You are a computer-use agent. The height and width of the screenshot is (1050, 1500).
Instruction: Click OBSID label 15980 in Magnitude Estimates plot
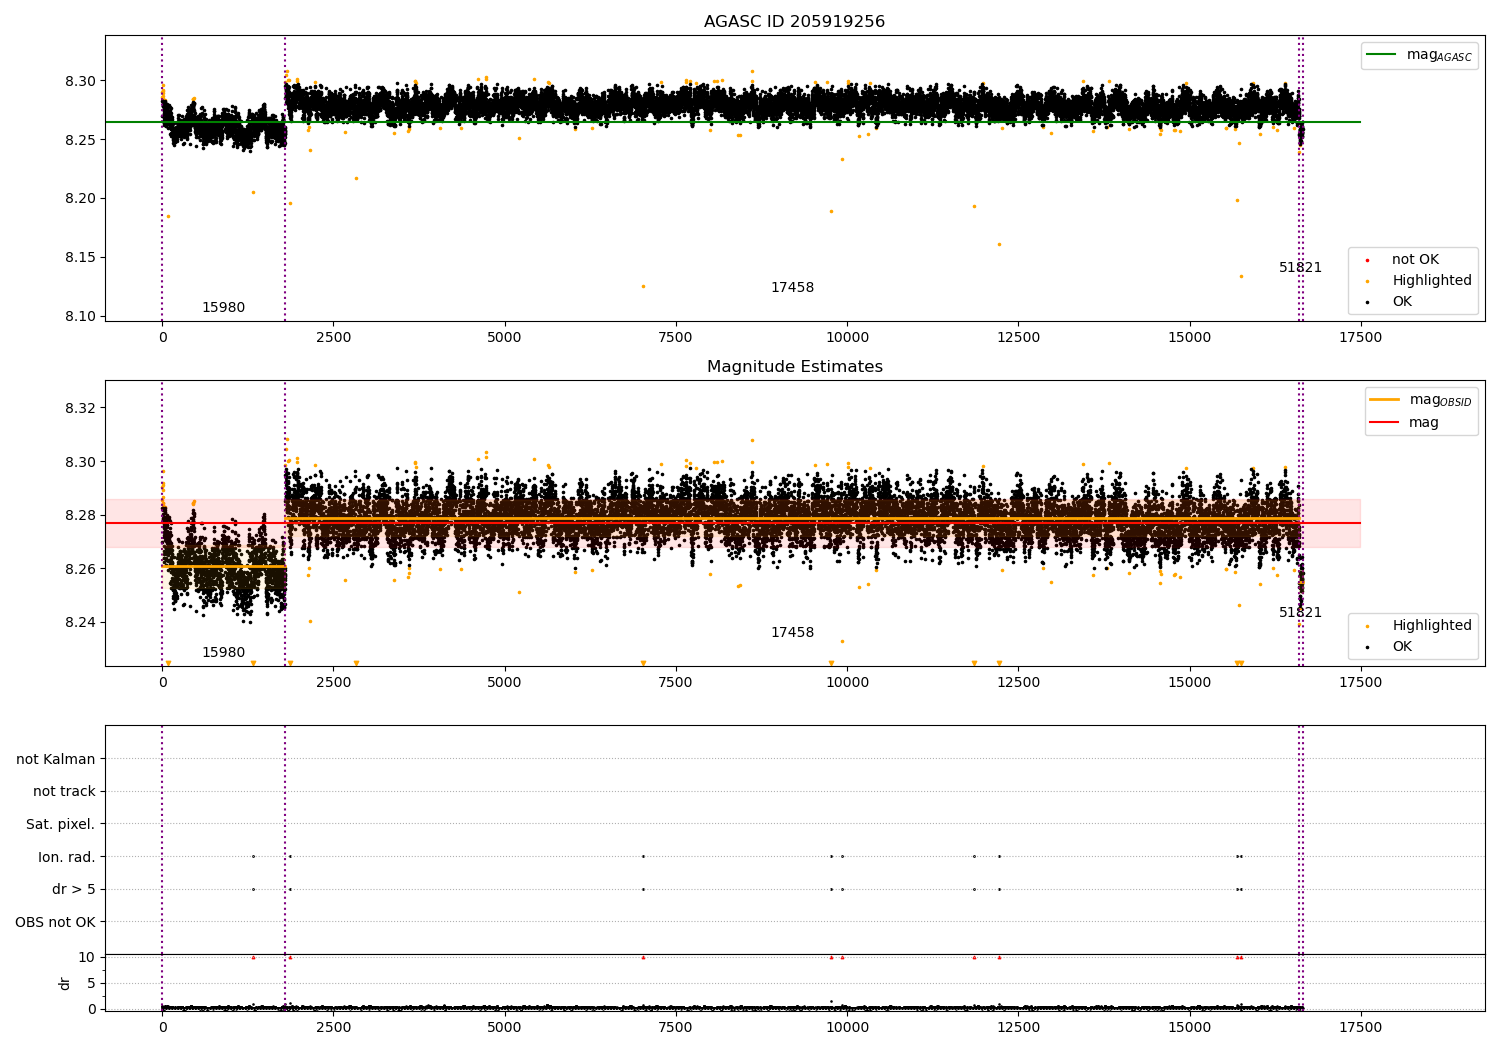[223, 653]
